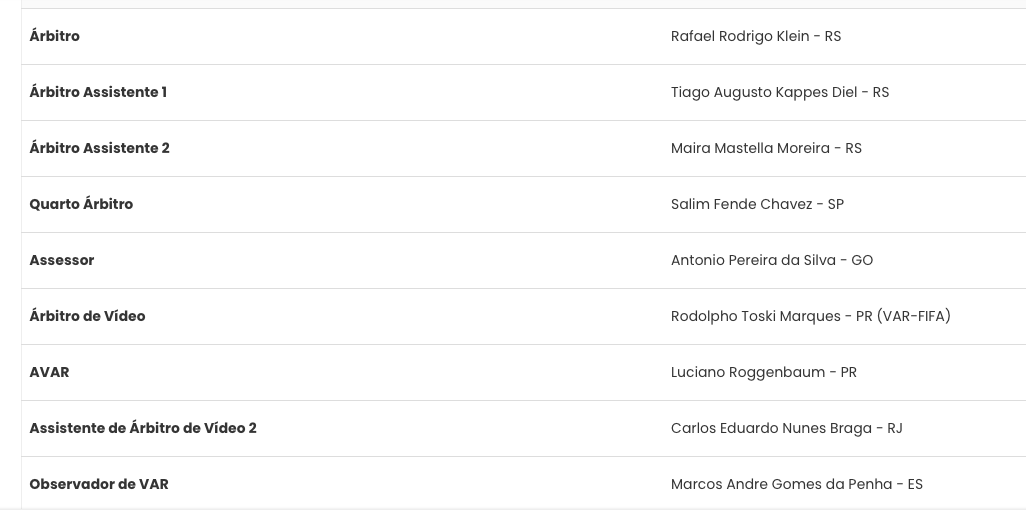
Task: Click the 'Observador de VAR' label
Action: pyautogui.click(x=99, y=484)
